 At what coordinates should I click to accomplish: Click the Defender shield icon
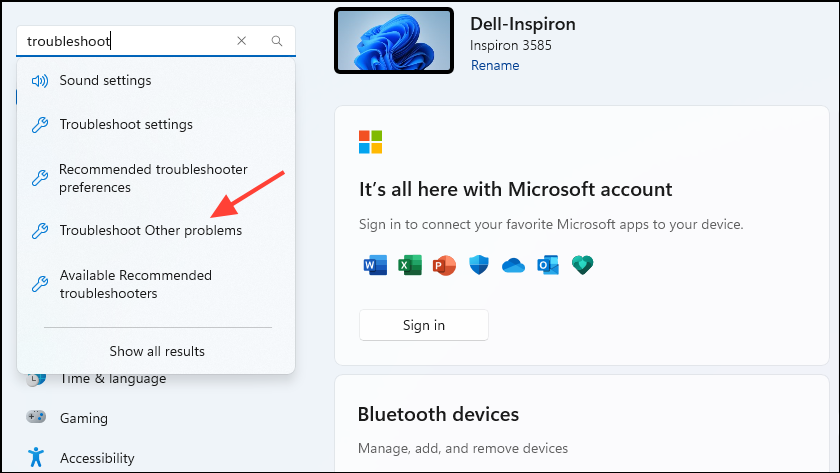point(479,265)
